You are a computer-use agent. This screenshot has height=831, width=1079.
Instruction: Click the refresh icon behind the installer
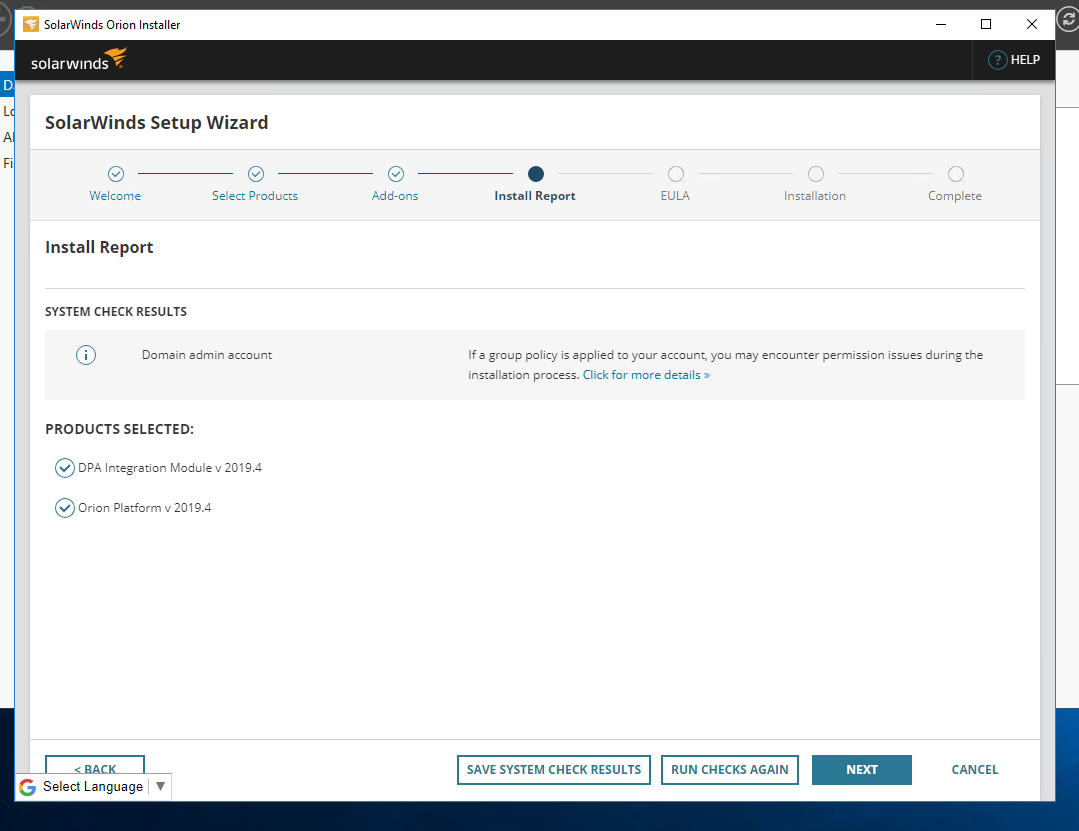coord(1069,19)
